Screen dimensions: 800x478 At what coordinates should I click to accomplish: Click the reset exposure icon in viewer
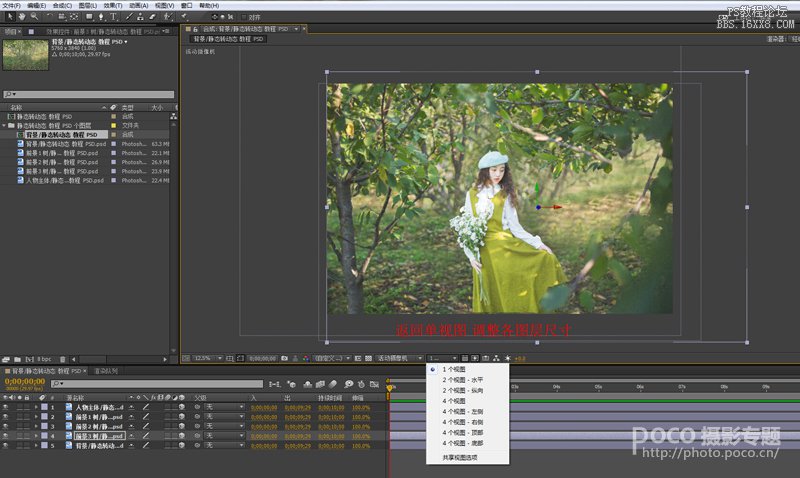[508, 358]
